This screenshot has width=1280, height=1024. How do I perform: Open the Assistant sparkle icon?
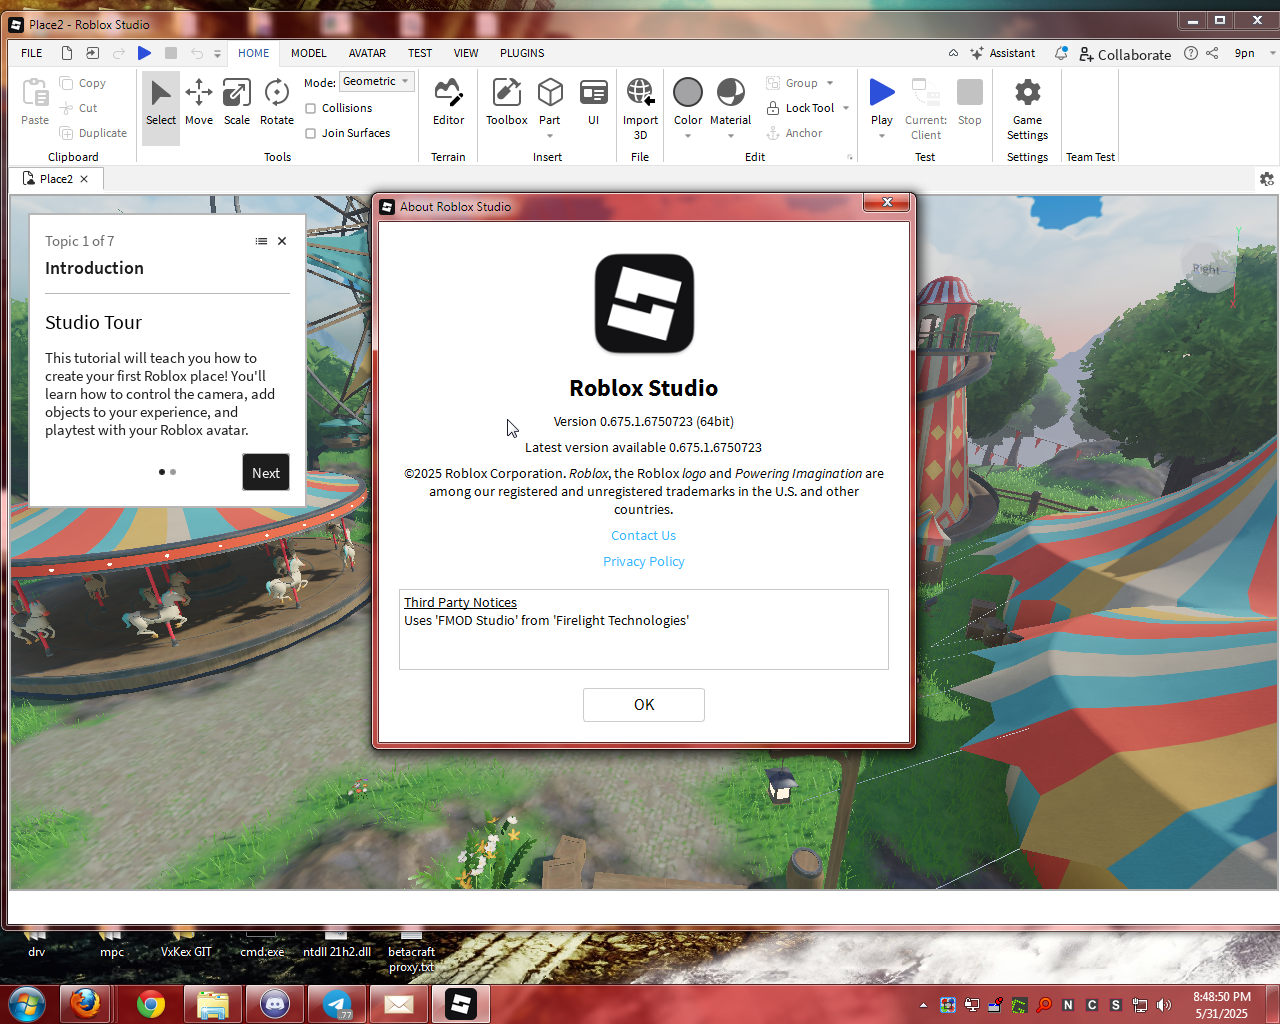click(x=977, y=53)
